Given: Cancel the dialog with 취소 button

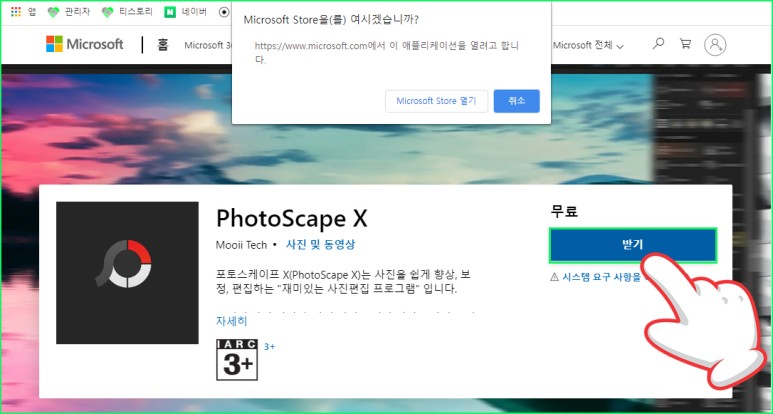Looking at the screenshot, I should pos(517,101).
